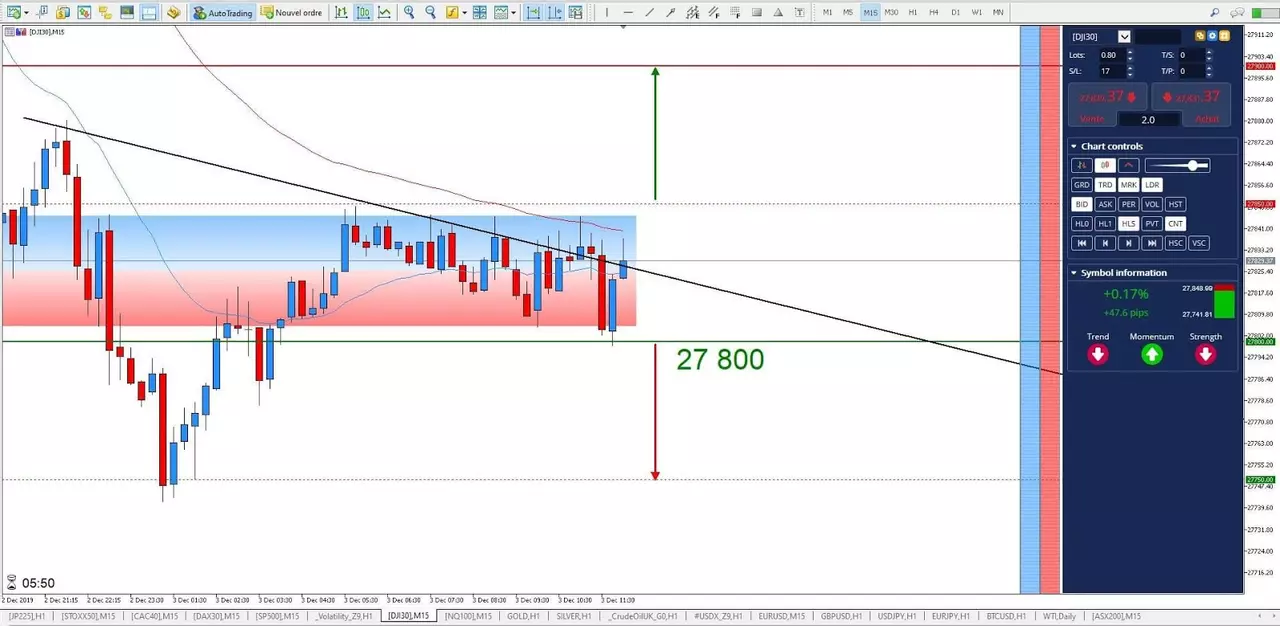Toggle the GRD grid button

[x=1081, y=185]
